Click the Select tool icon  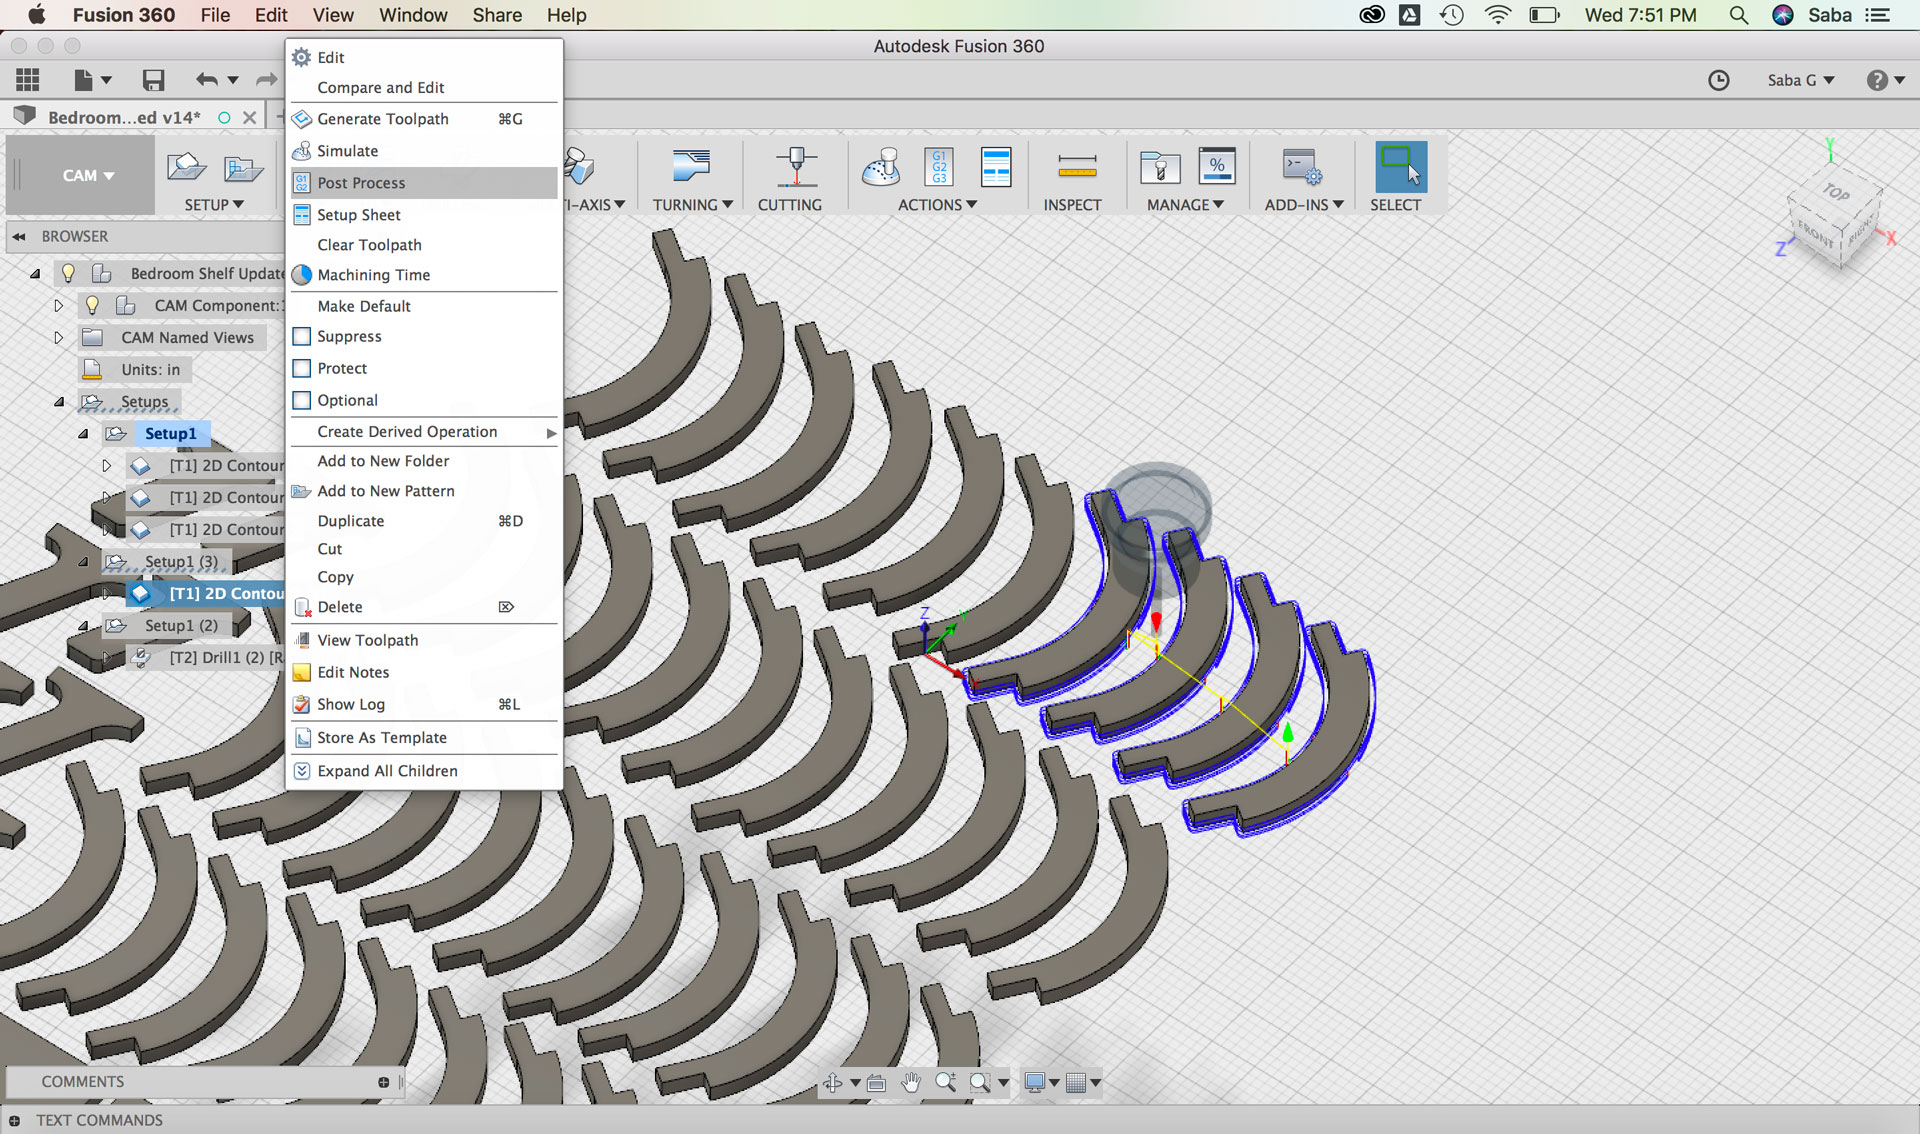[x=1399, y=167]
